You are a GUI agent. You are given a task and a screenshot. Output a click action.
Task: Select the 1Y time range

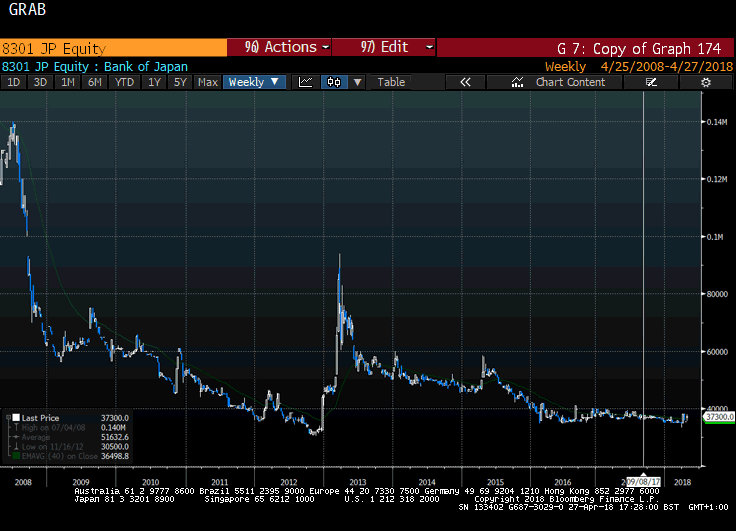(155, 82)
